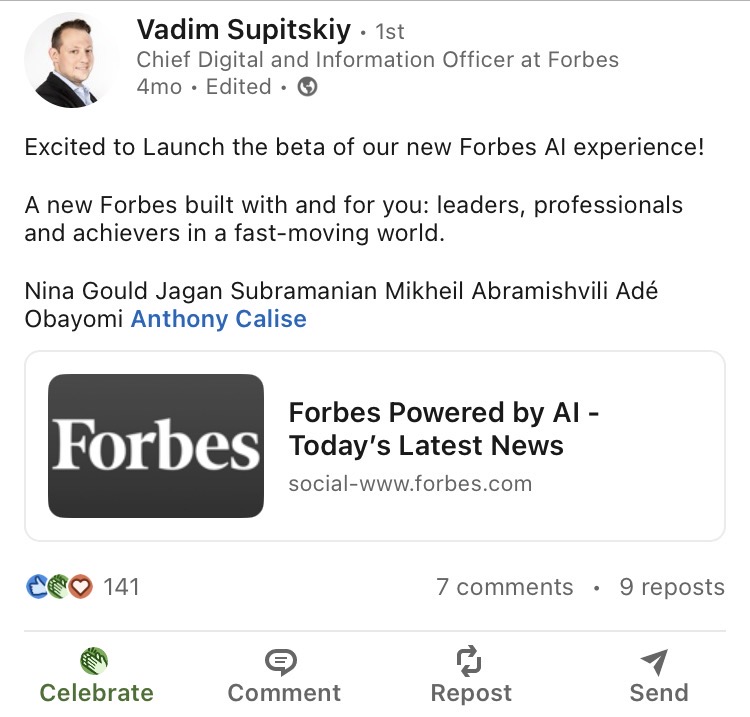The image size is (750, 717).
Task: Open the reaction emoji icons cluster
Action: [x=59, y=587]
